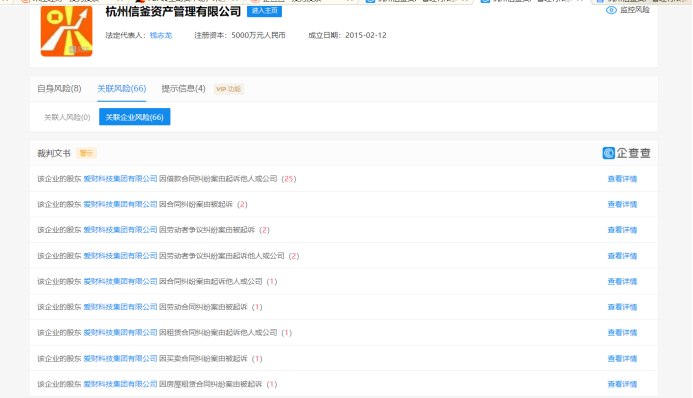Image resolution: width=693 pixels, height=398 pixels.
Task: Open 查看详情 for 房屋租赁合同纠纷 row
Action: 622,384
